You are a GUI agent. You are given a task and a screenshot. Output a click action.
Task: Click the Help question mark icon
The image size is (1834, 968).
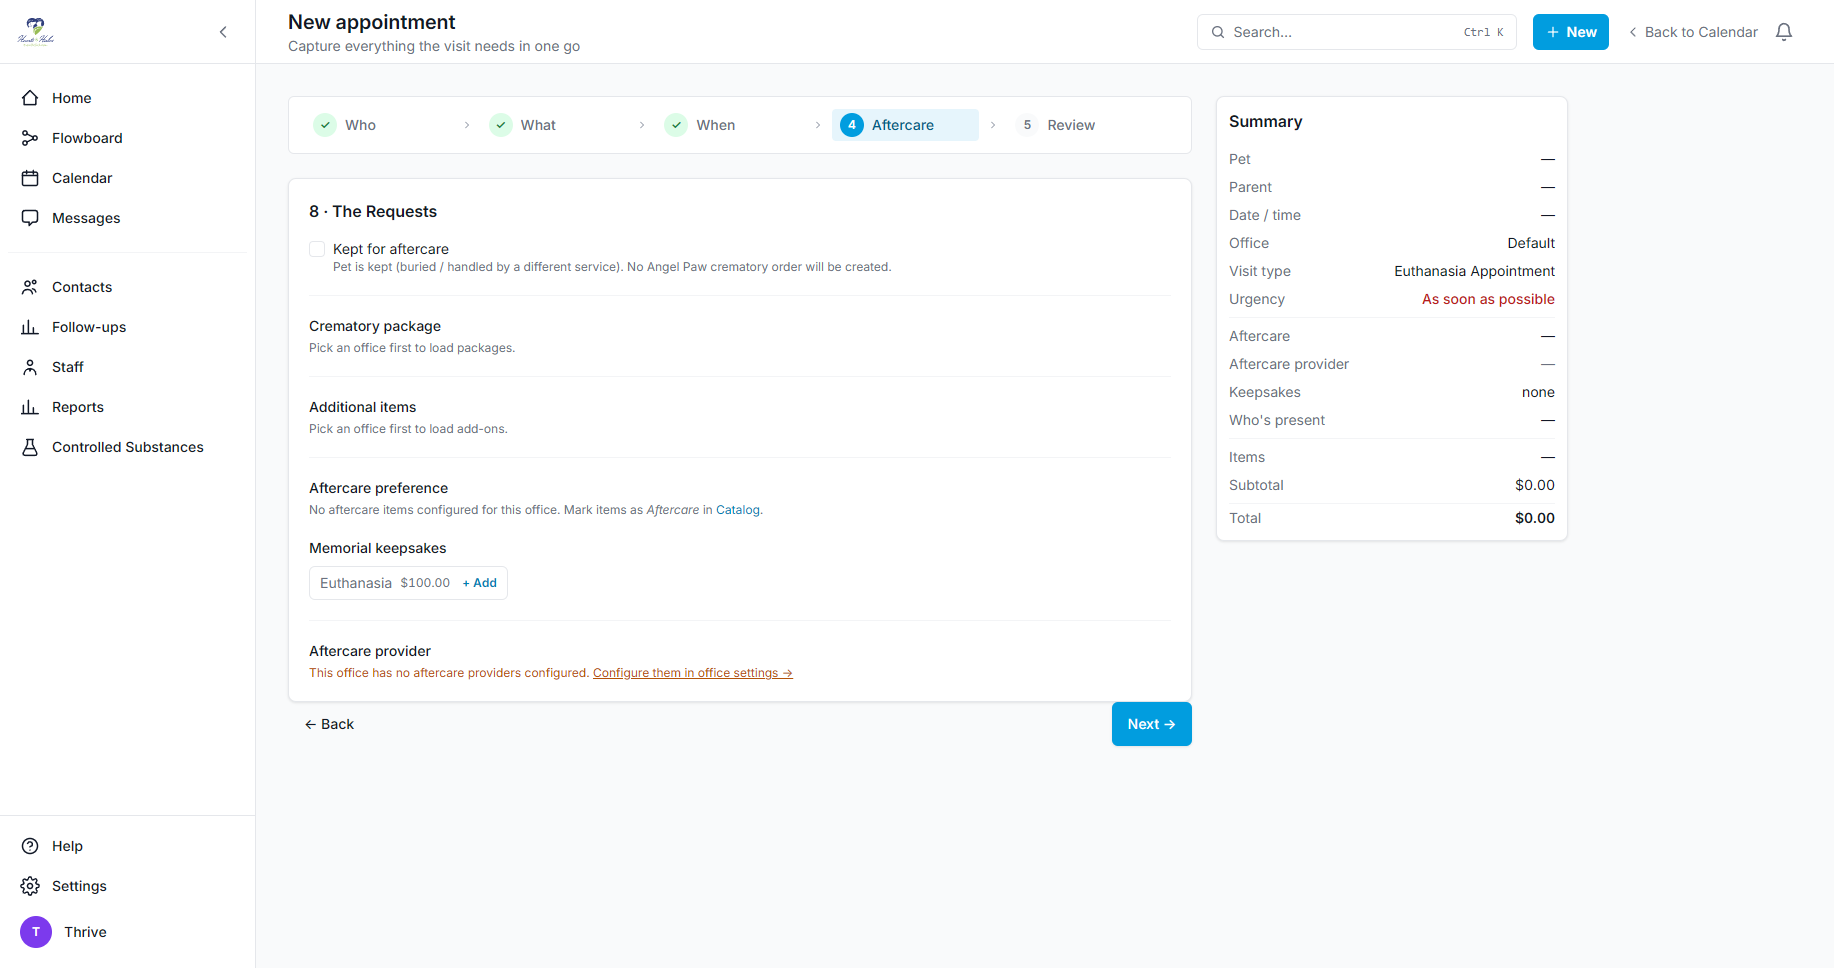[x=30, y=846]
